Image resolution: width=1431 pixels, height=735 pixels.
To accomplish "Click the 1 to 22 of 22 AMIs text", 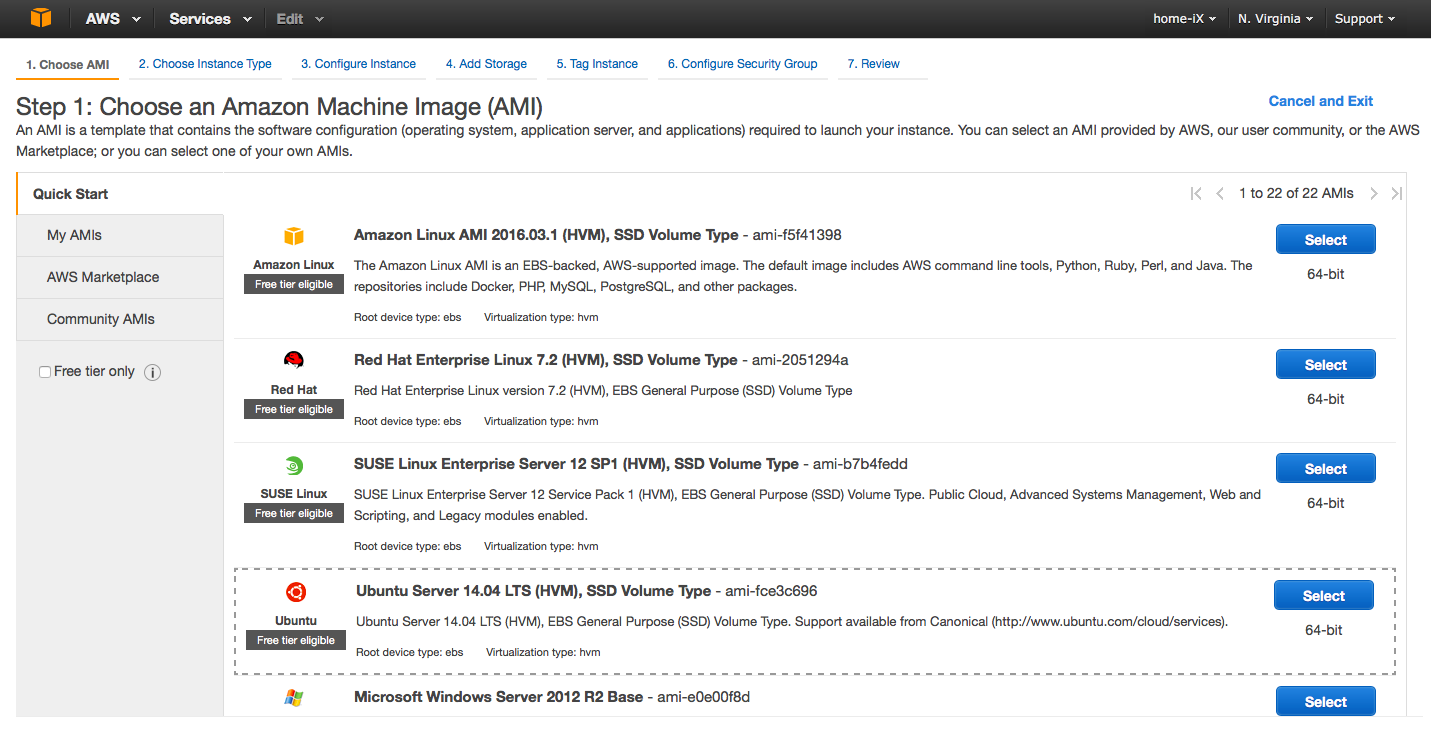I will coord(1296,194).
